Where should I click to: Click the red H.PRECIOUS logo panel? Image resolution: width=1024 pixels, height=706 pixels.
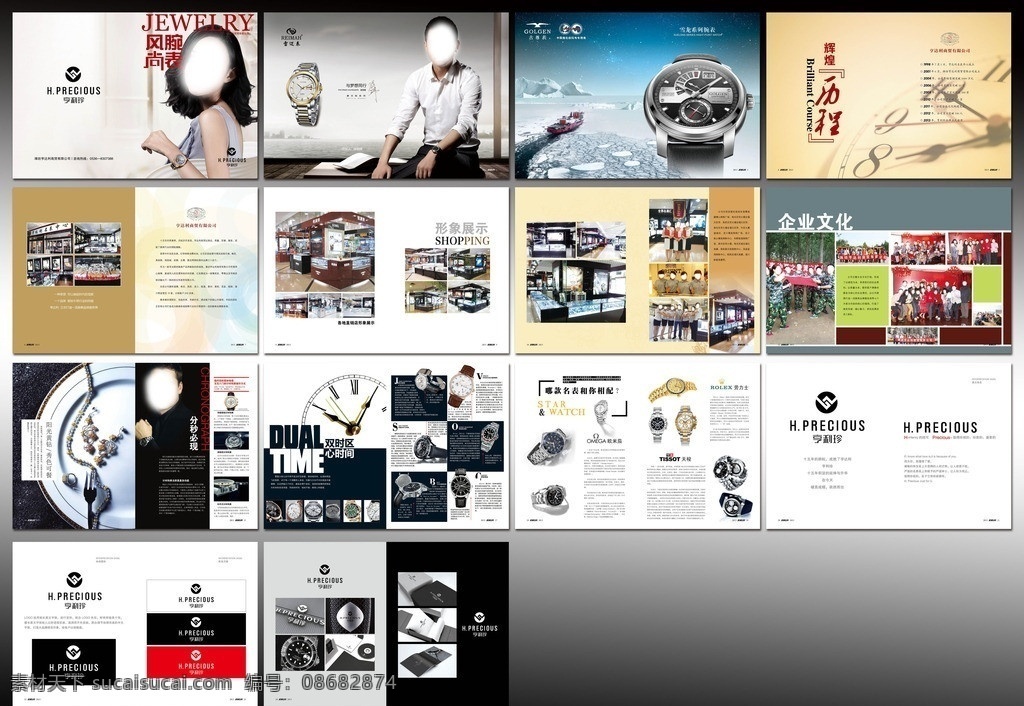pos(196,661)
